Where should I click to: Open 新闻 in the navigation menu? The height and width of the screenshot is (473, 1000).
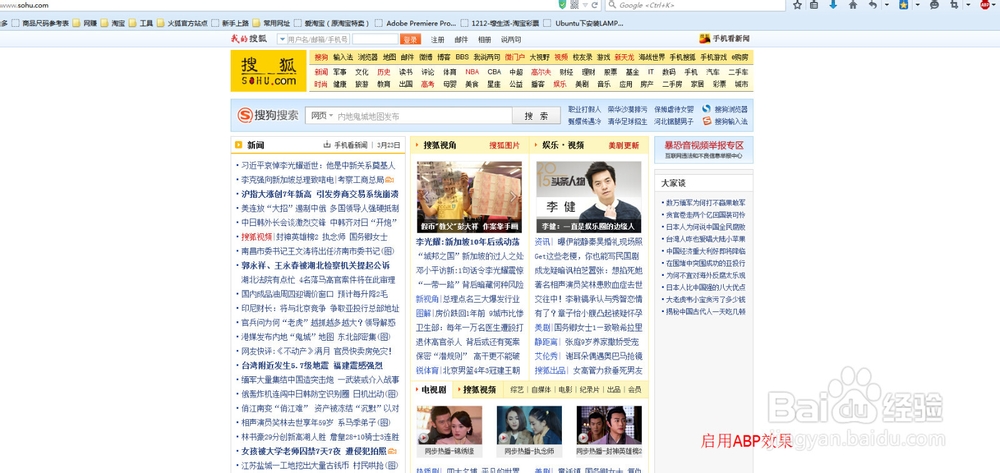pyautogui.click(x=321, y=72)
